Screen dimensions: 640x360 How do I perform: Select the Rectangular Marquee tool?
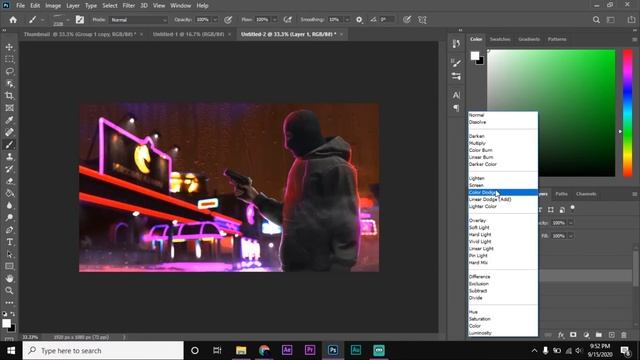point(9,59)
